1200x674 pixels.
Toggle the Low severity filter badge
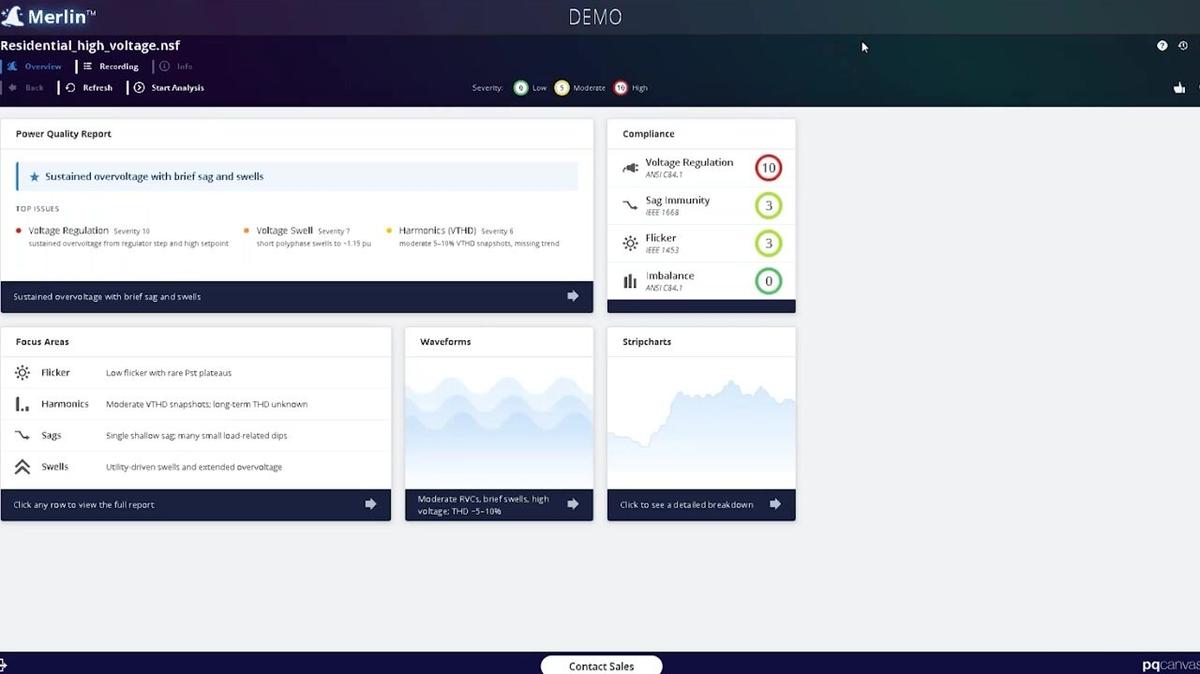(x=519, y=88)
